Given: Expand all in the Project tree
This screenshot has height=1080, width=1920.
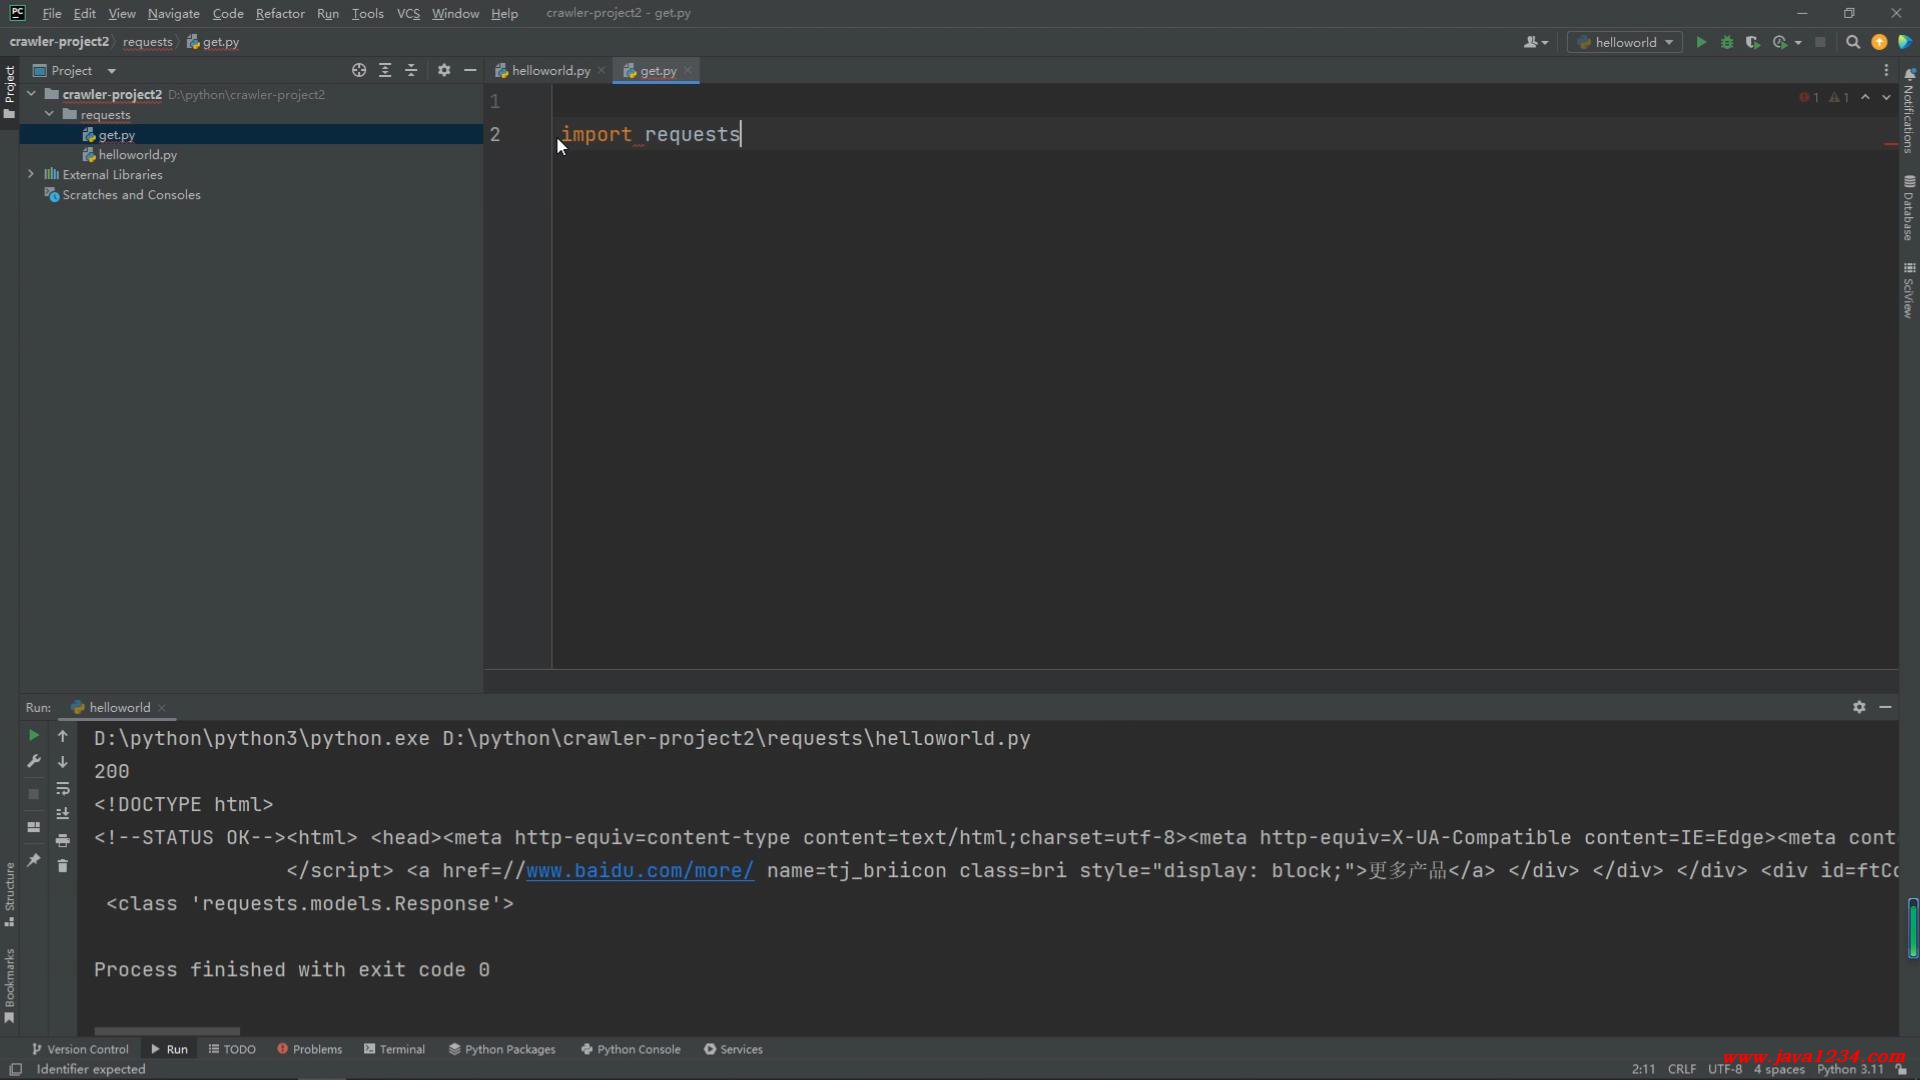Looking at the screenshot, I should pyautogui.click(x=385, y=70).
